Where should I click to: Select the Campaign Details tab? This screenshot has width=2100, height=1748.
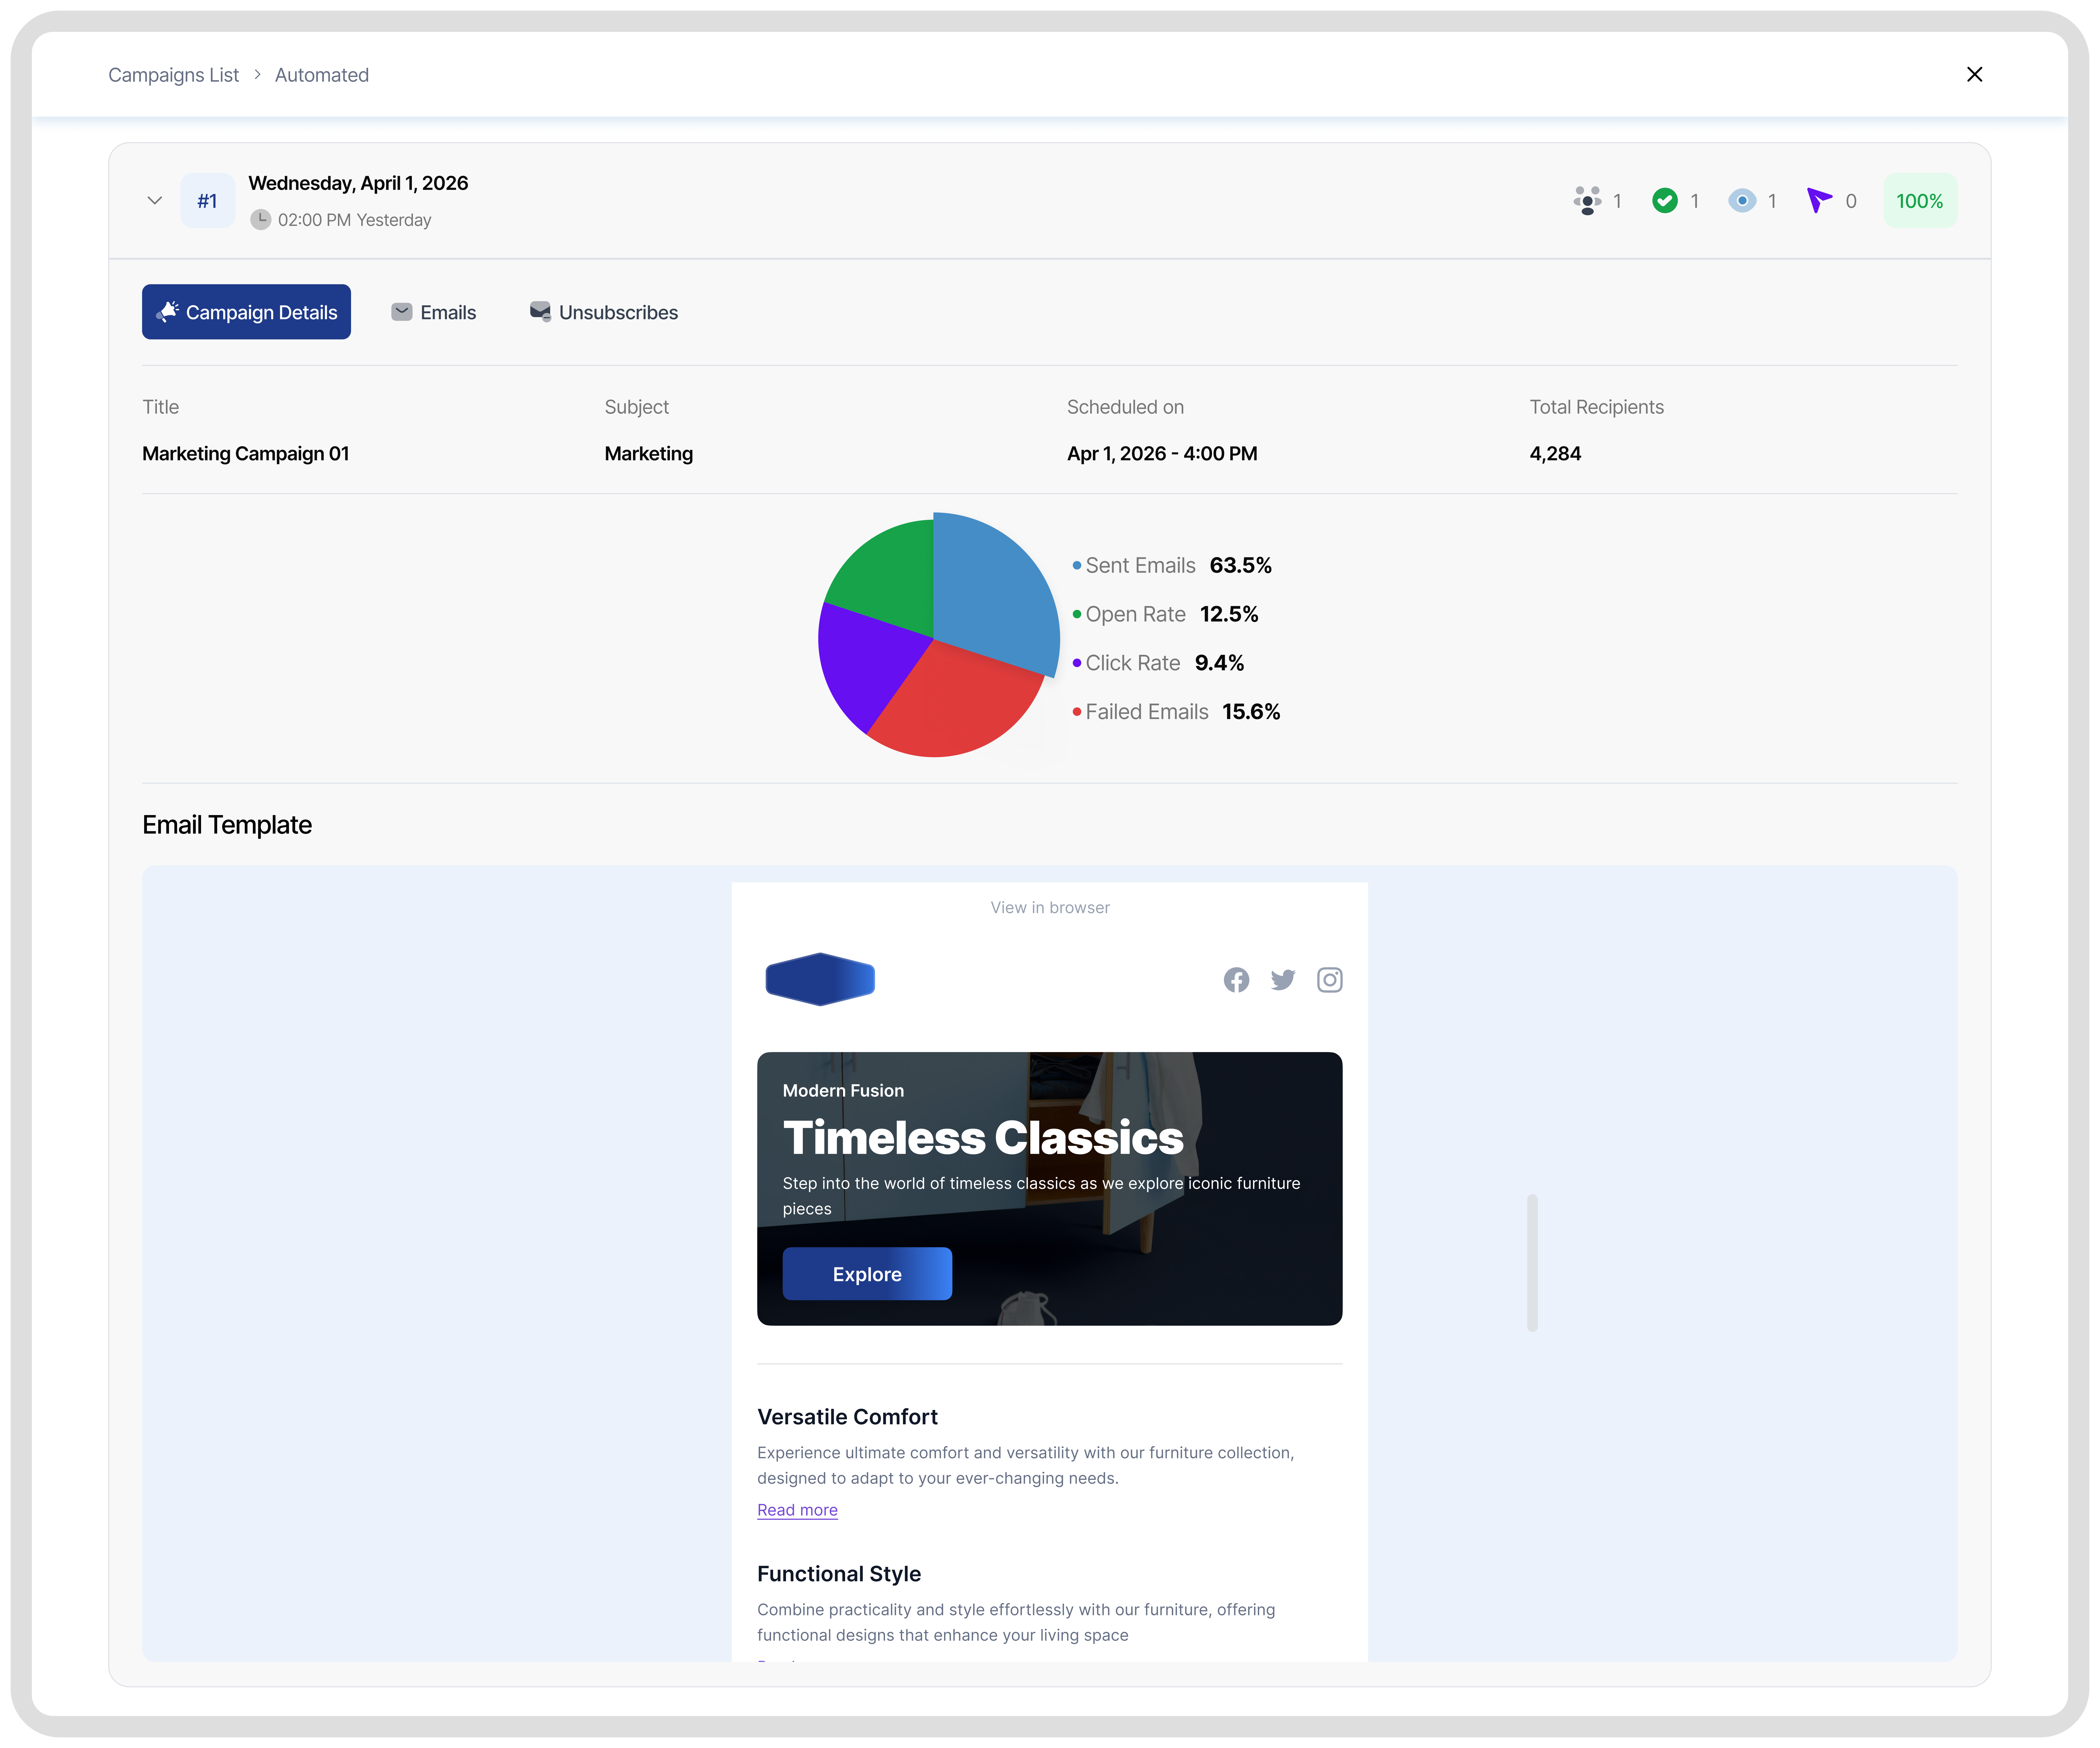(246, 312)
